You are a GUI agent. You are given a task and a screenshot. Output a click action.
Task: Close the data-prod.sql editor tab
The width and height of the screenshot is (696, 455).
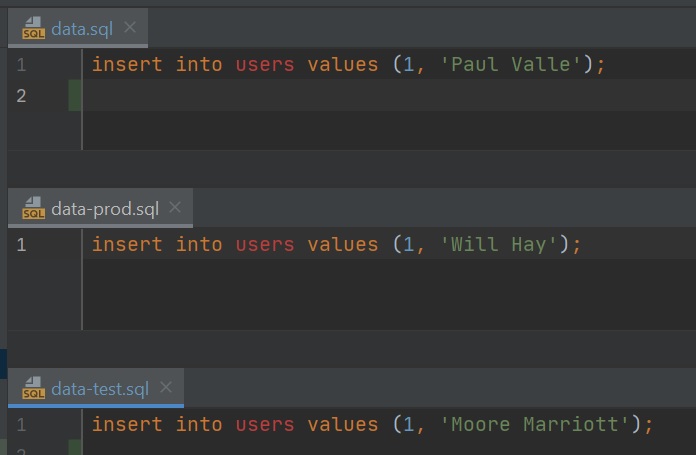(175, 208)
